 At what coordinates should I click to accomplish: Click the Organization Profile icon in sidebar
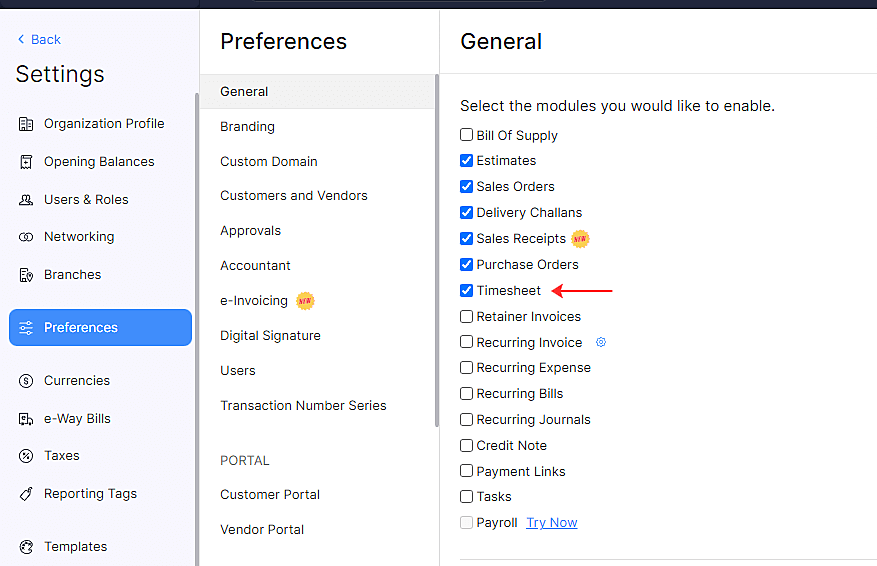pos(26,124)
